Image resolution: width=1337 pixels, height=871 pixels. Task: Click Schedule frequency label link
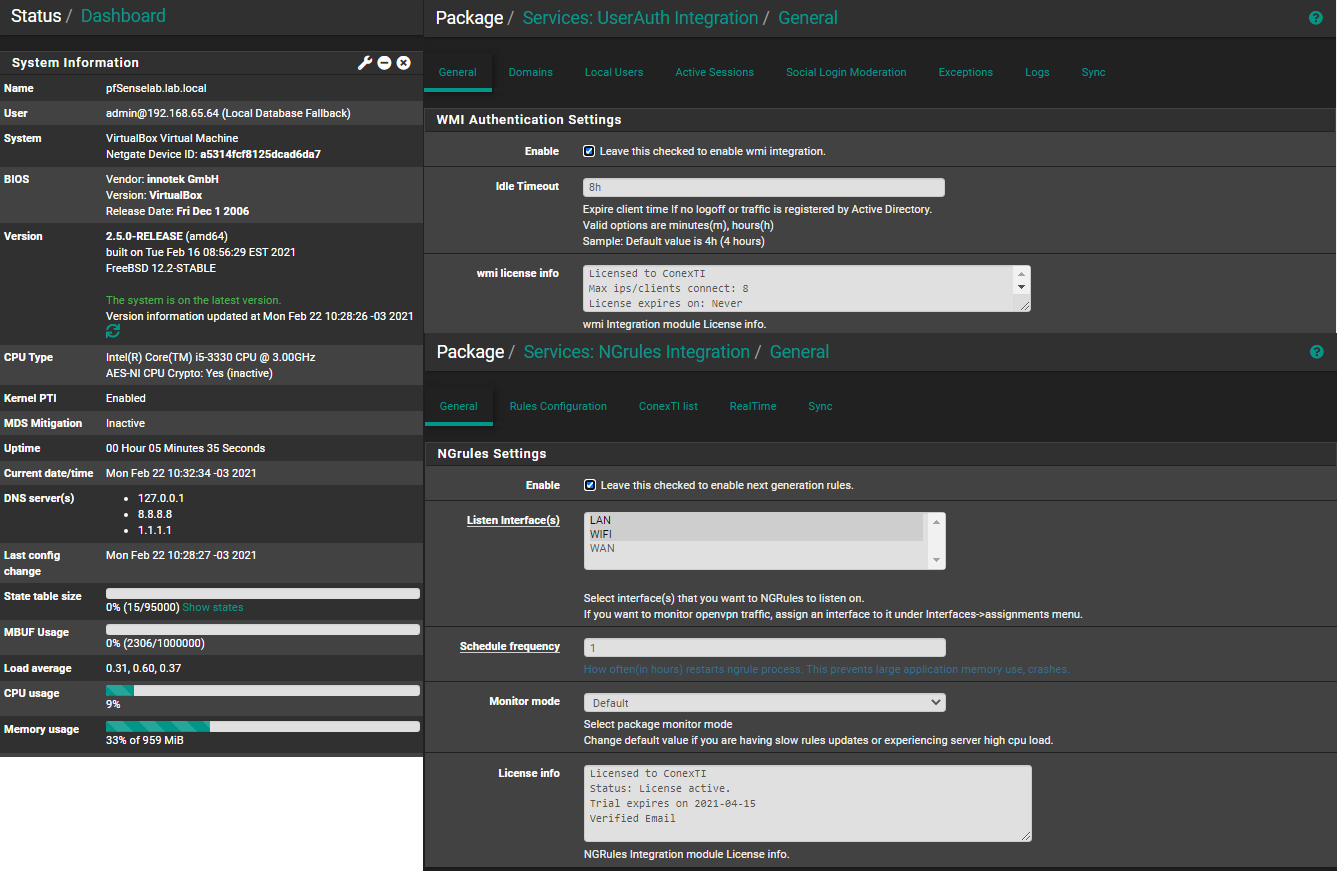510,646
